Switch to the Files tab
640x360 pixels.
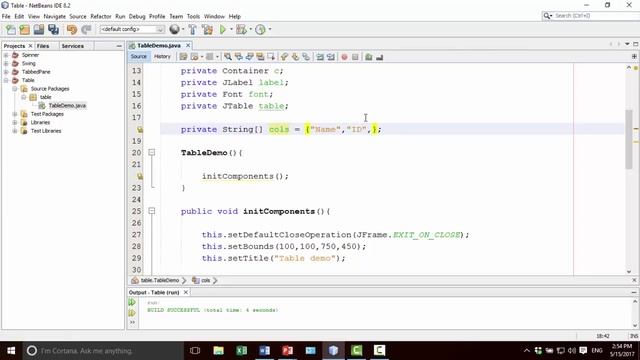pos(43,46)
